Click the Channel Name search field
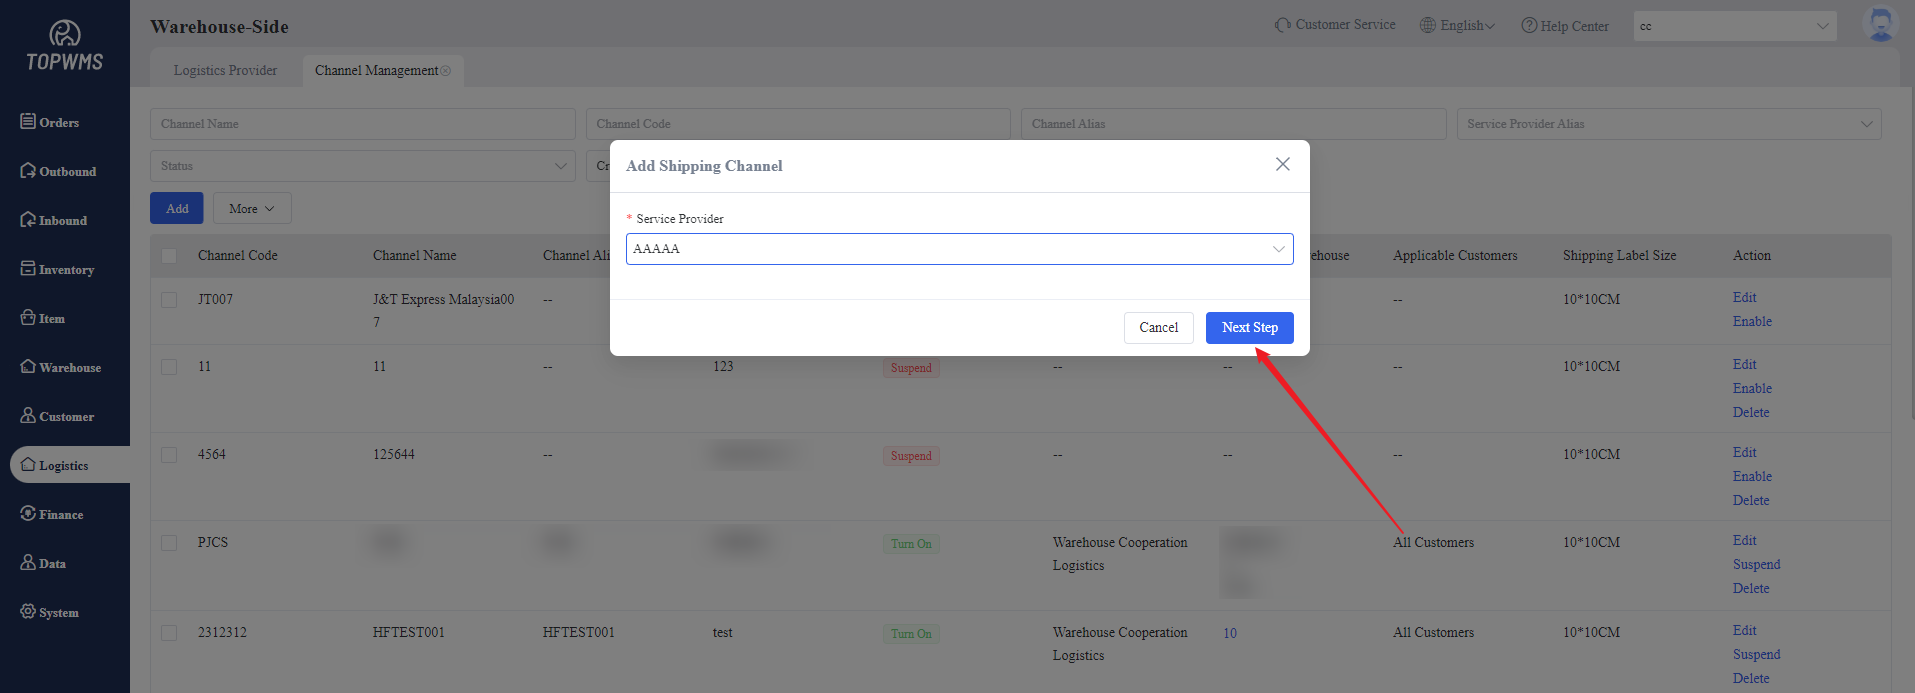The width and height of the screenshot is (1915, 693). point(362,124)
